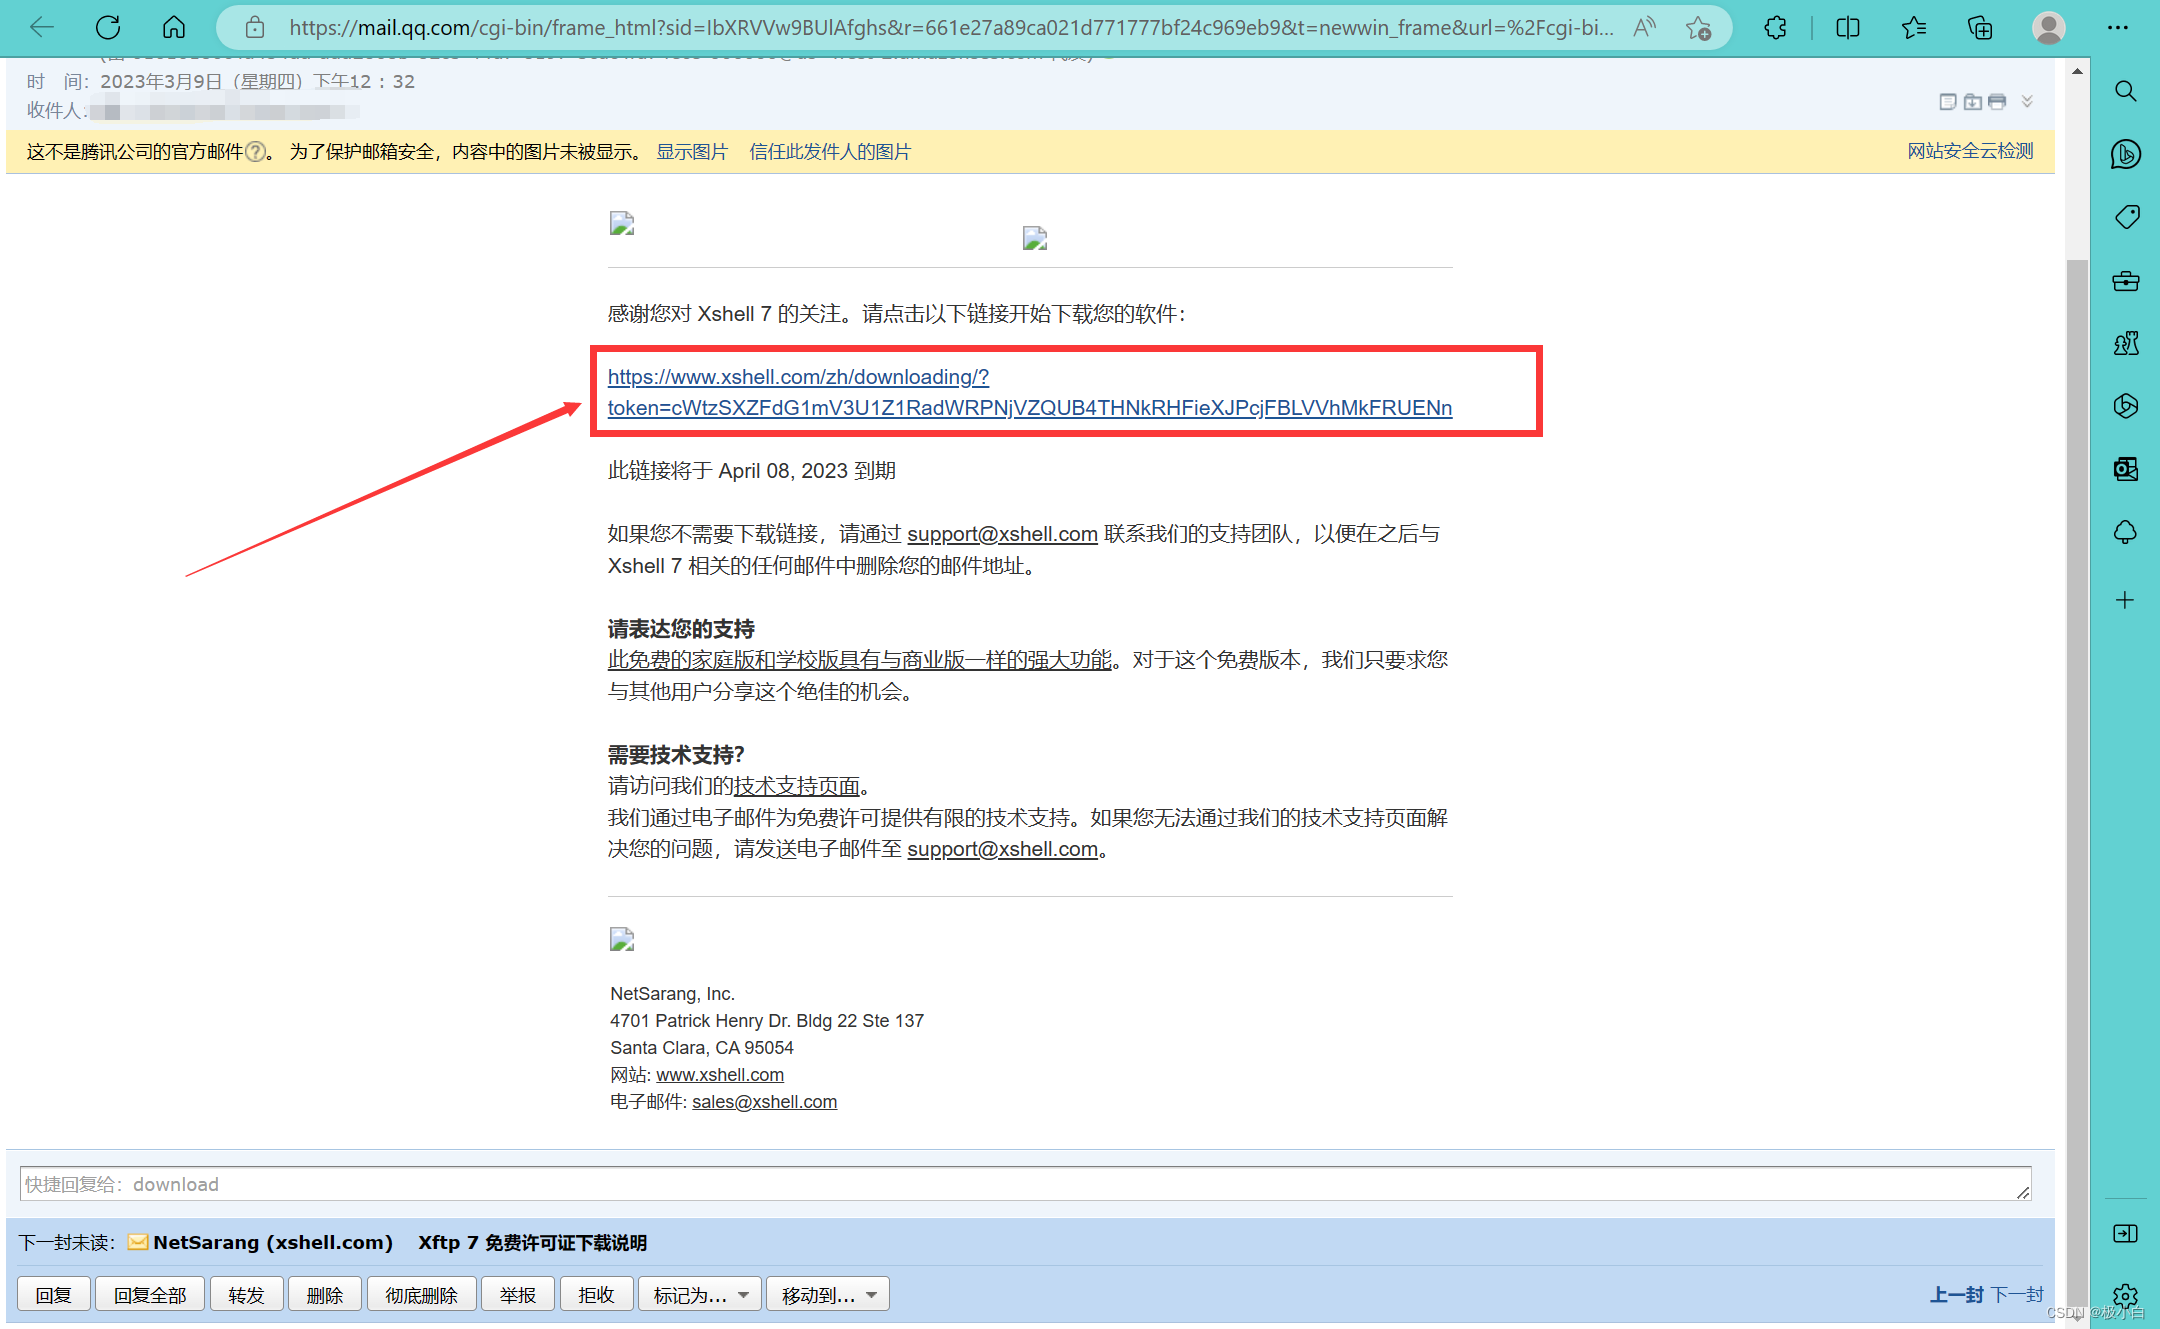This screenshot has width=2160, height=1329.
Task: Open the 标记为 dropdown
Action: [700, 1295]
